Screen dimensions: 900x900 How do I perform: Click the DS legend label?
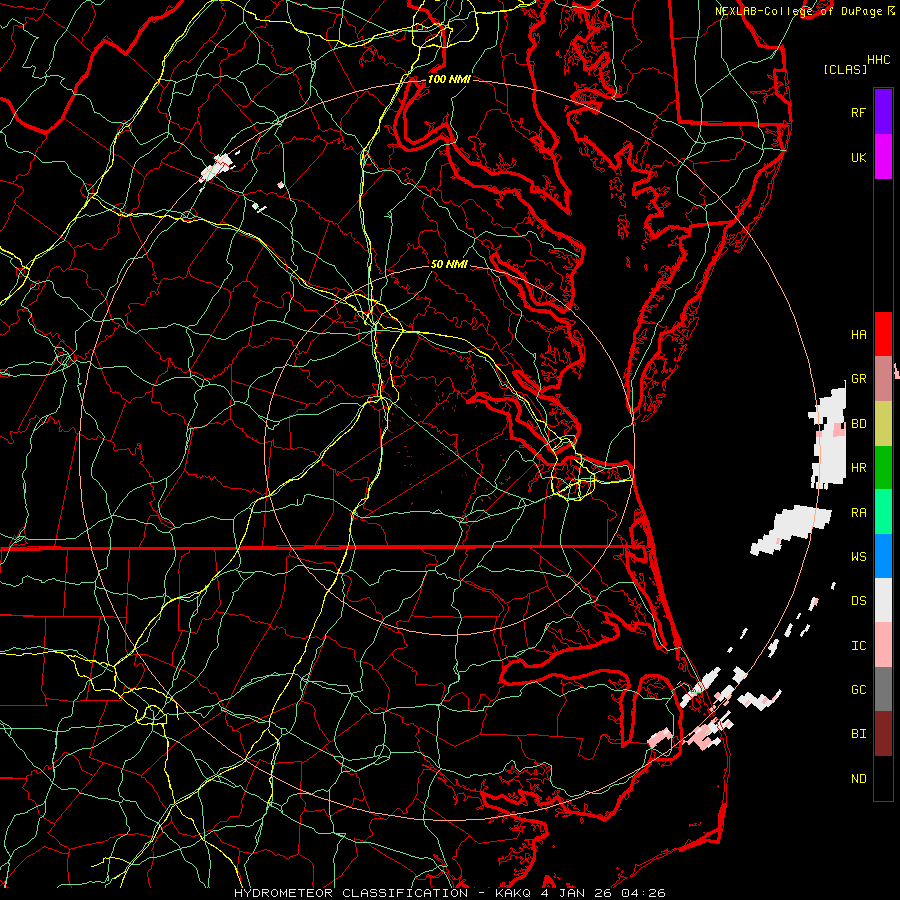tap(858, 601)
